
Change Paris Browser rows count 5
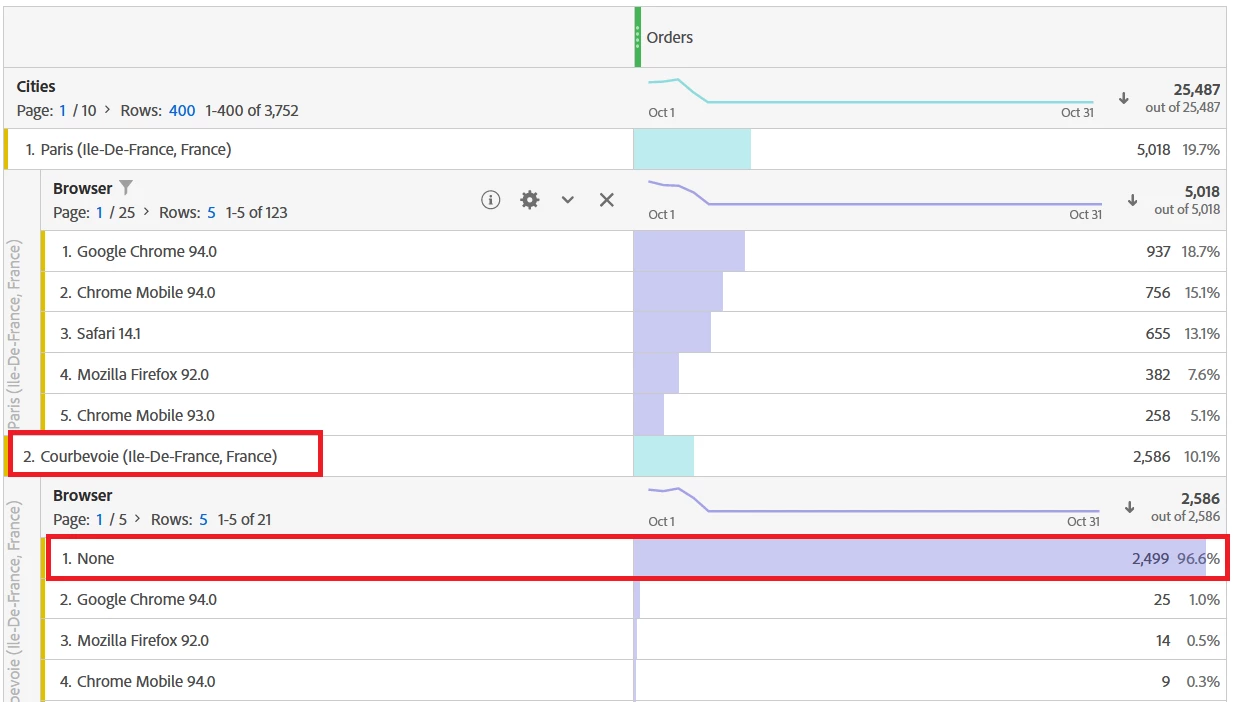pyautogui.click(x=212, y=212)
